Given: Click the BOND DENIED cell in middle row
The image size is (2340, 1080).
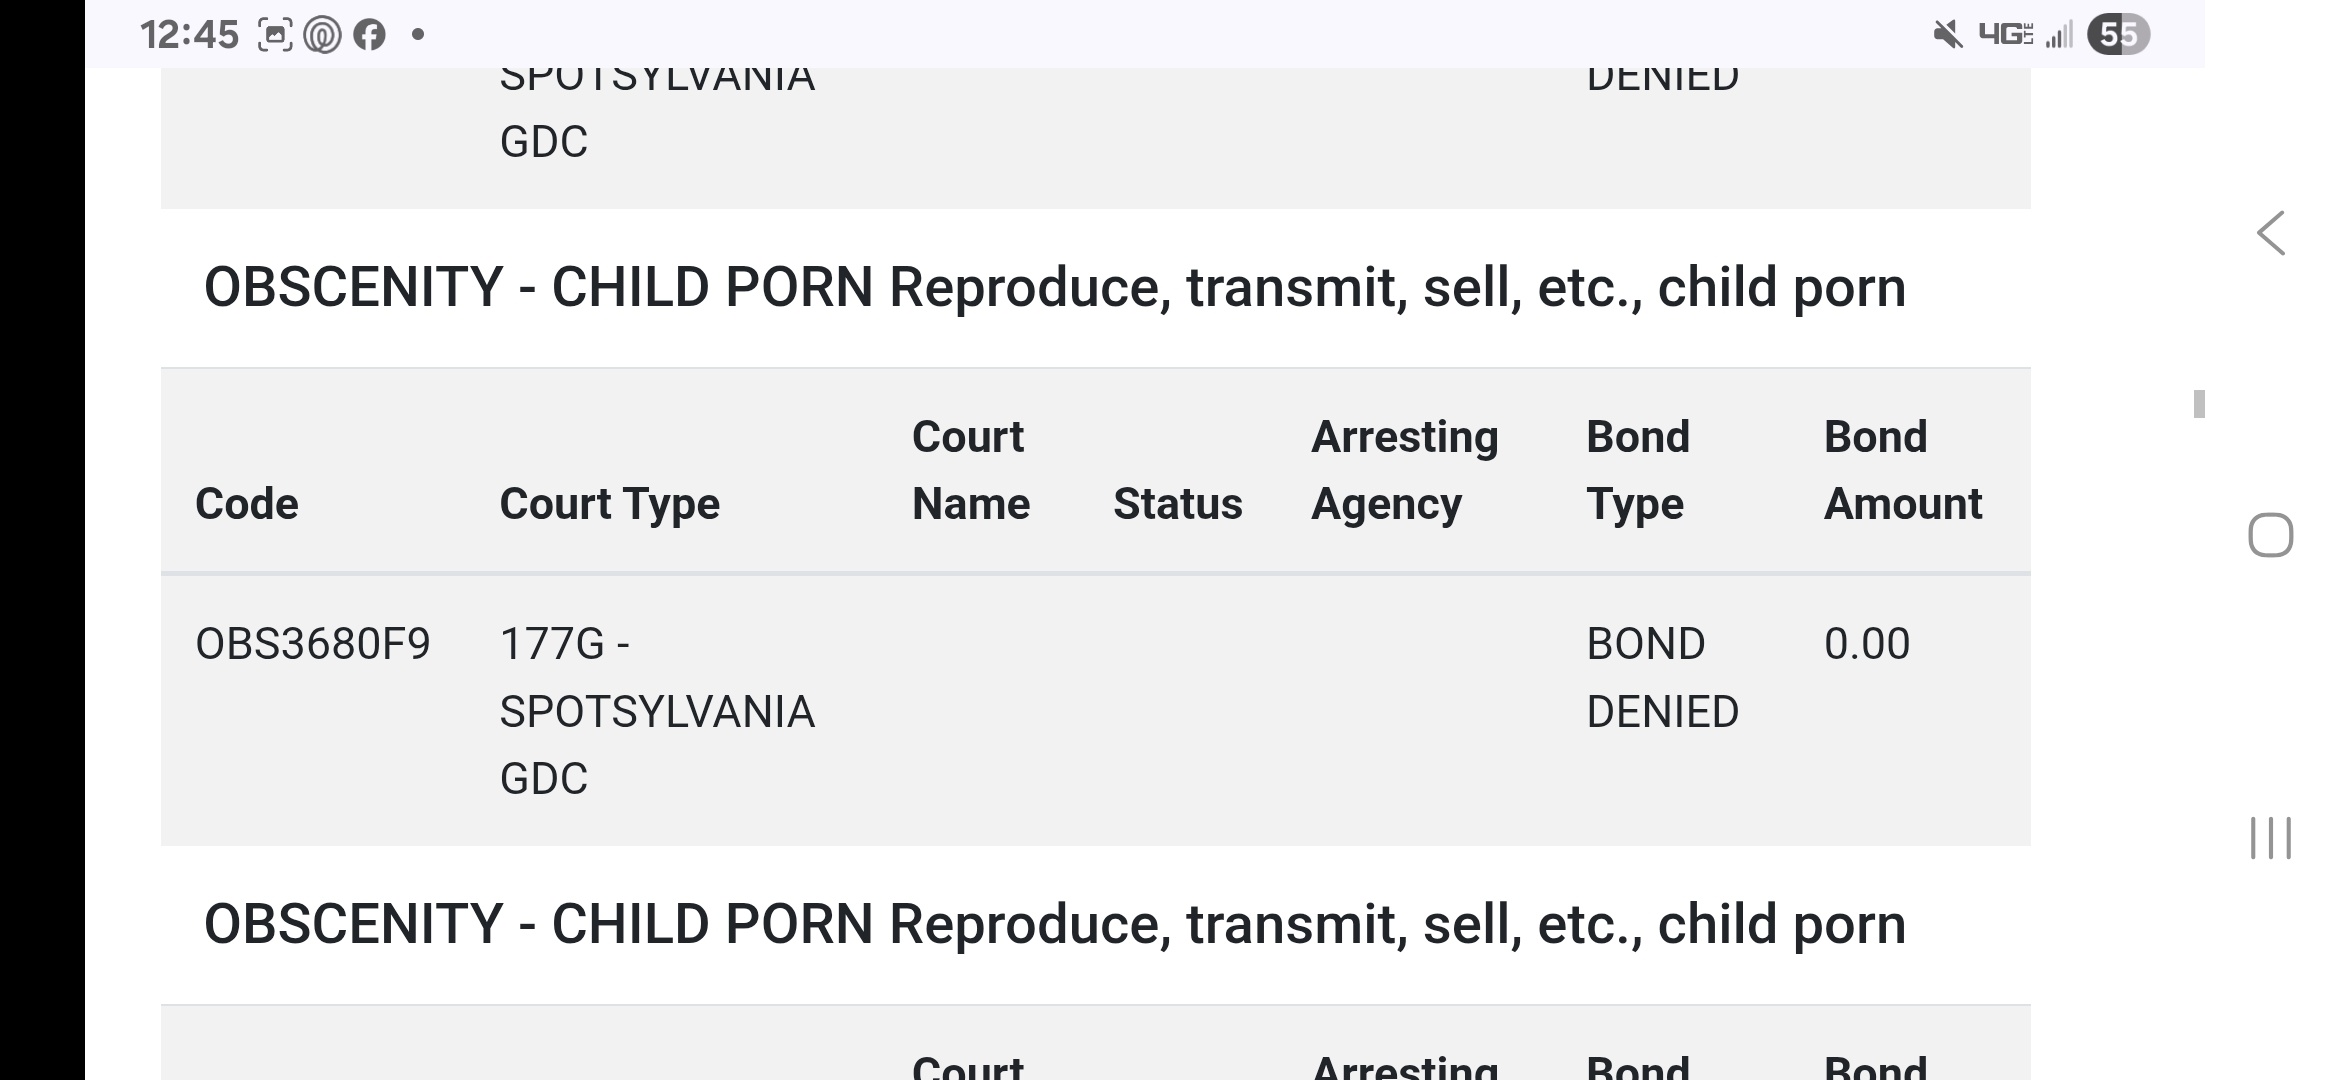Looking at the screenshot, I should [1662, 678].
